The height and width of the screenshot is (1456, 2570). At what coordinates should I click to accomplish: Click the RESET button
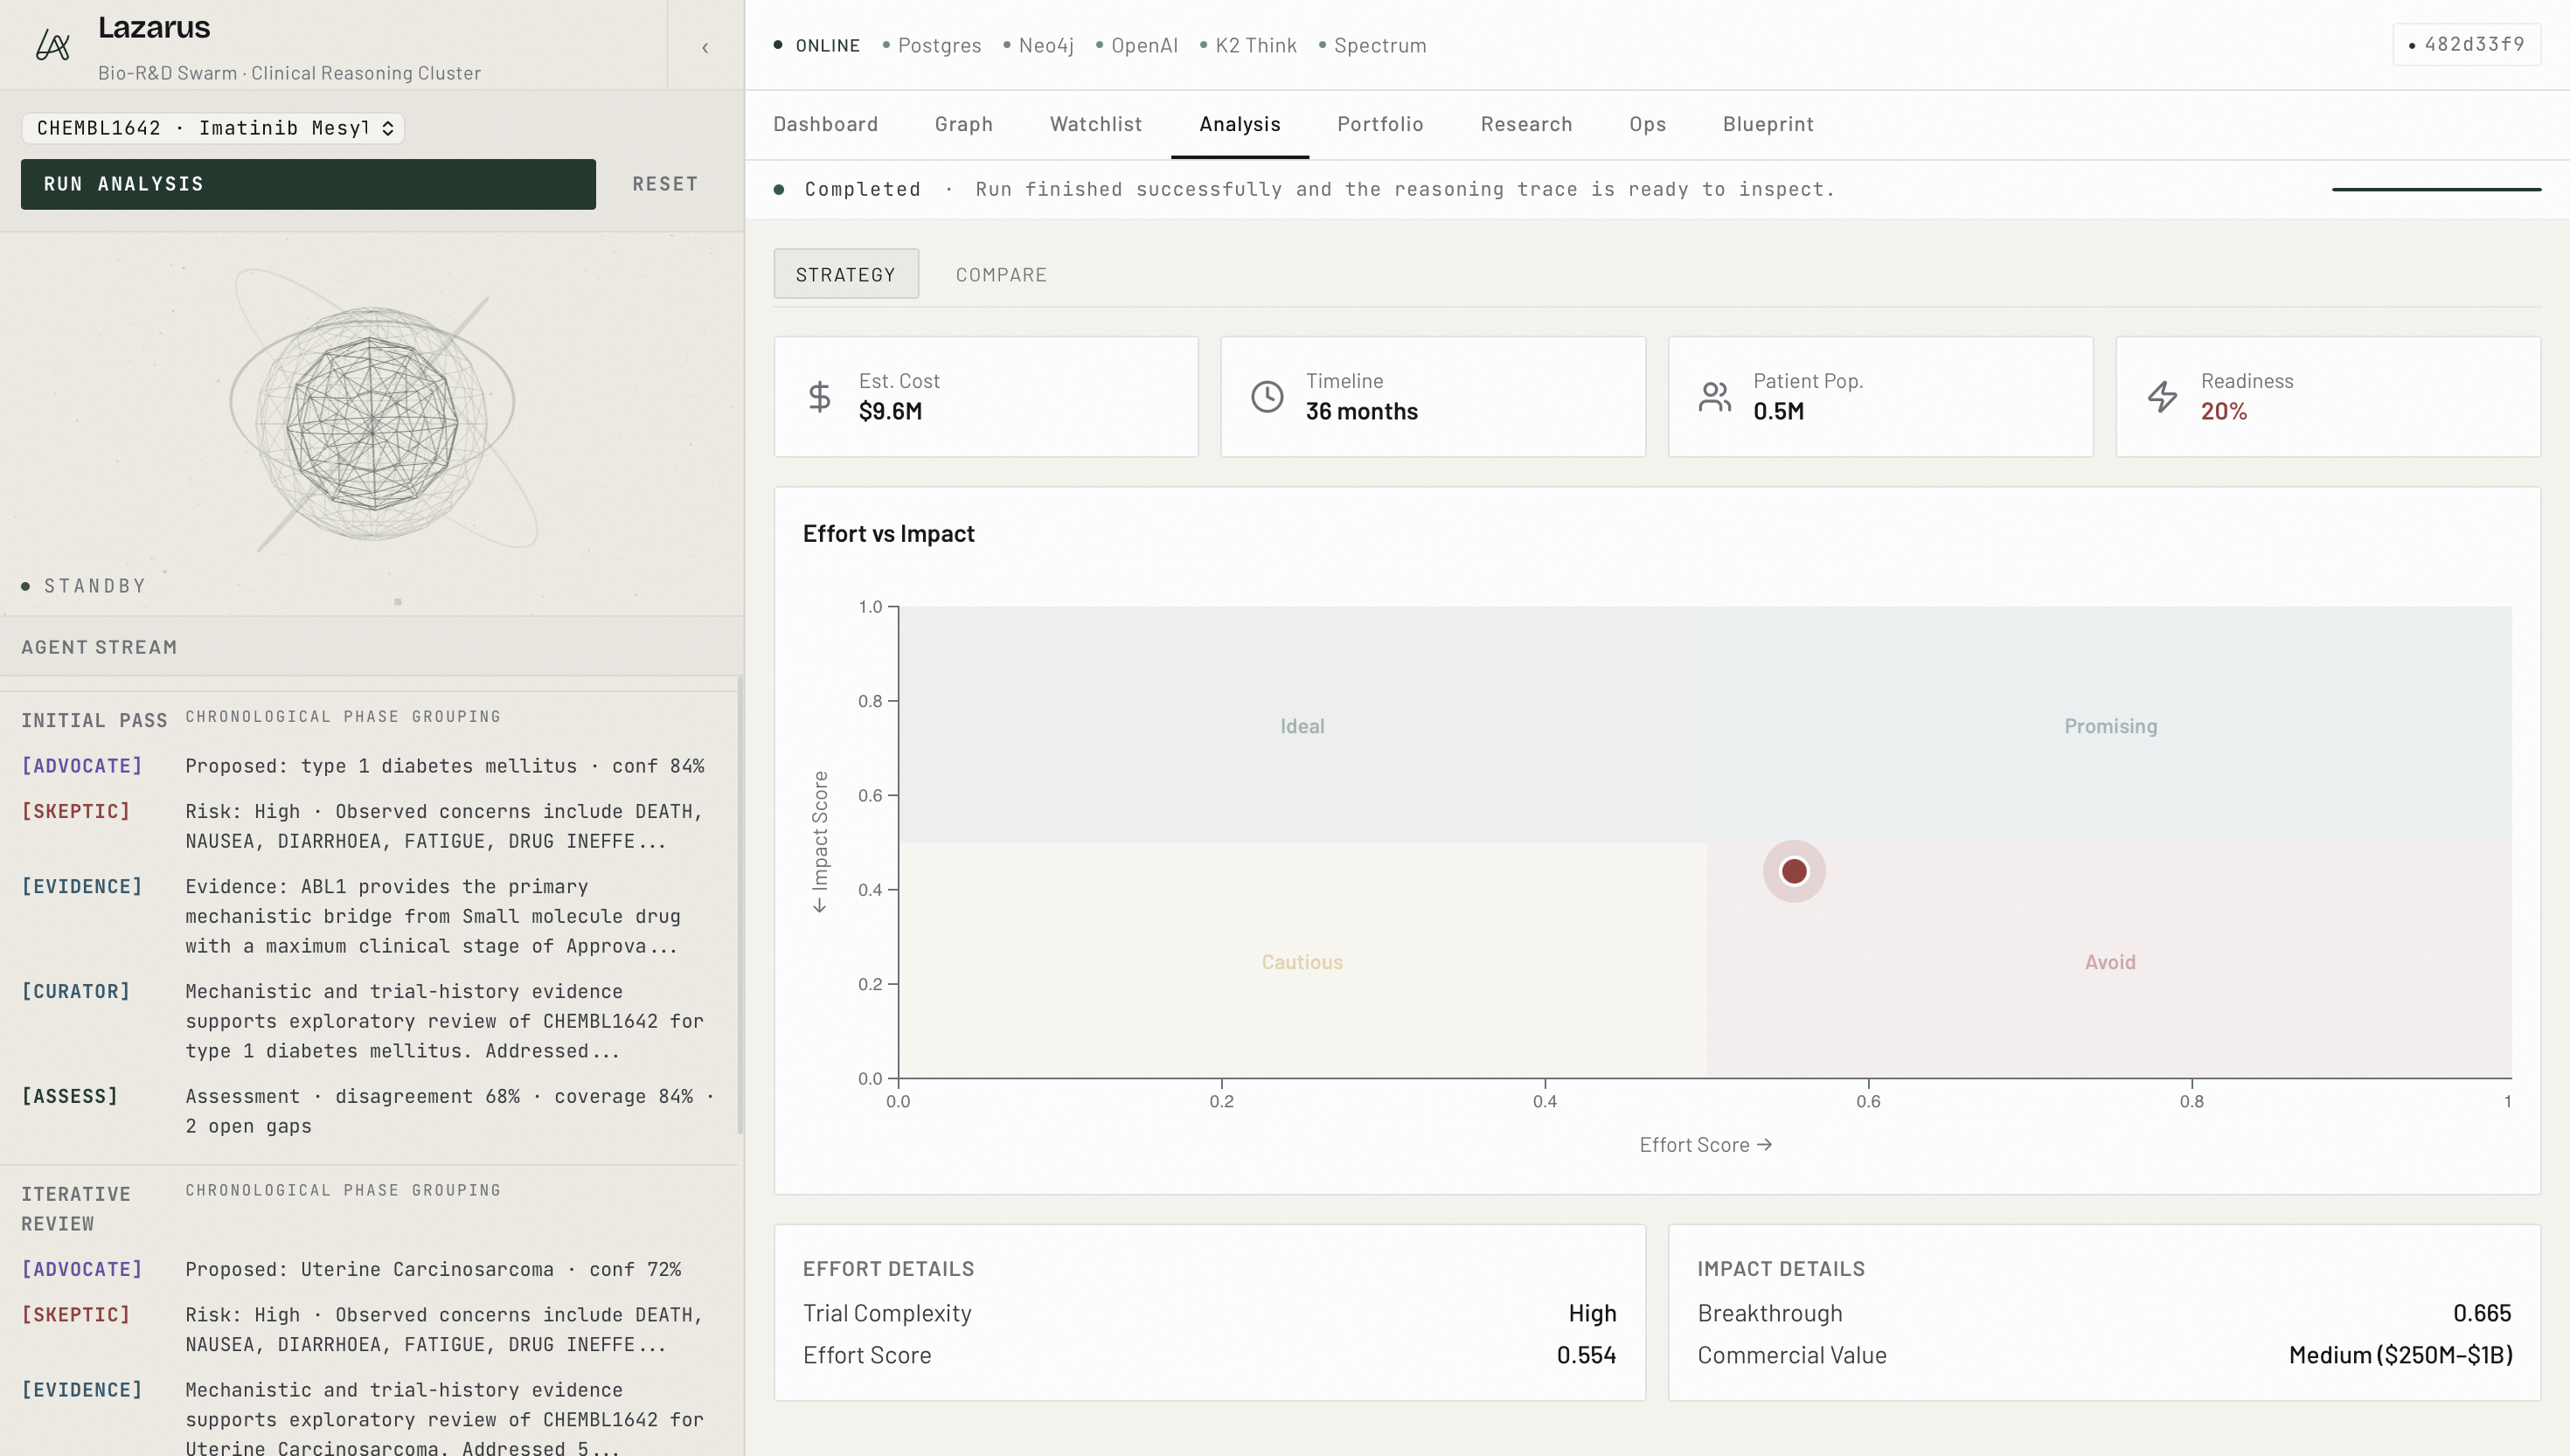pyautogui.click(x=665, y=184)
